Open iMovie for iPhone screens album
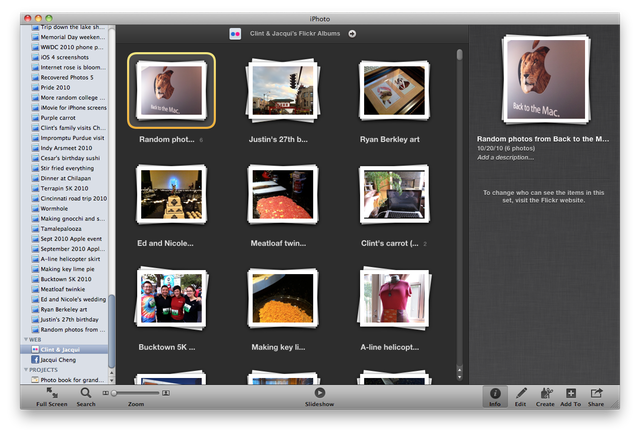The height and width of the screenshot is (437, 640). coord(64,108)
